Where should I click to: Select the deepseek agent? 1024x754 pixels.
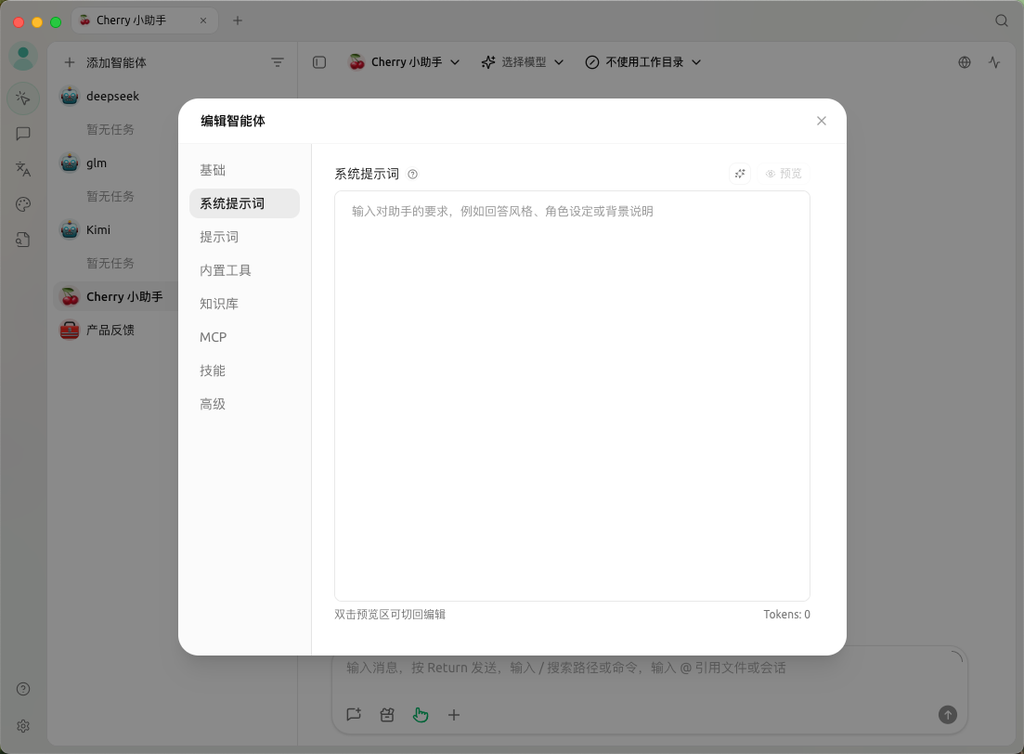(115, 96)
